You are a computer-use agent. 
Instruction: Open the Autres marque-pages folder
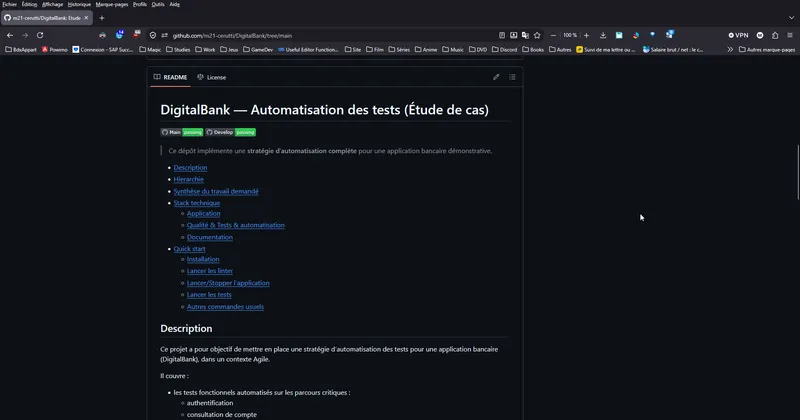click(767, 50)
